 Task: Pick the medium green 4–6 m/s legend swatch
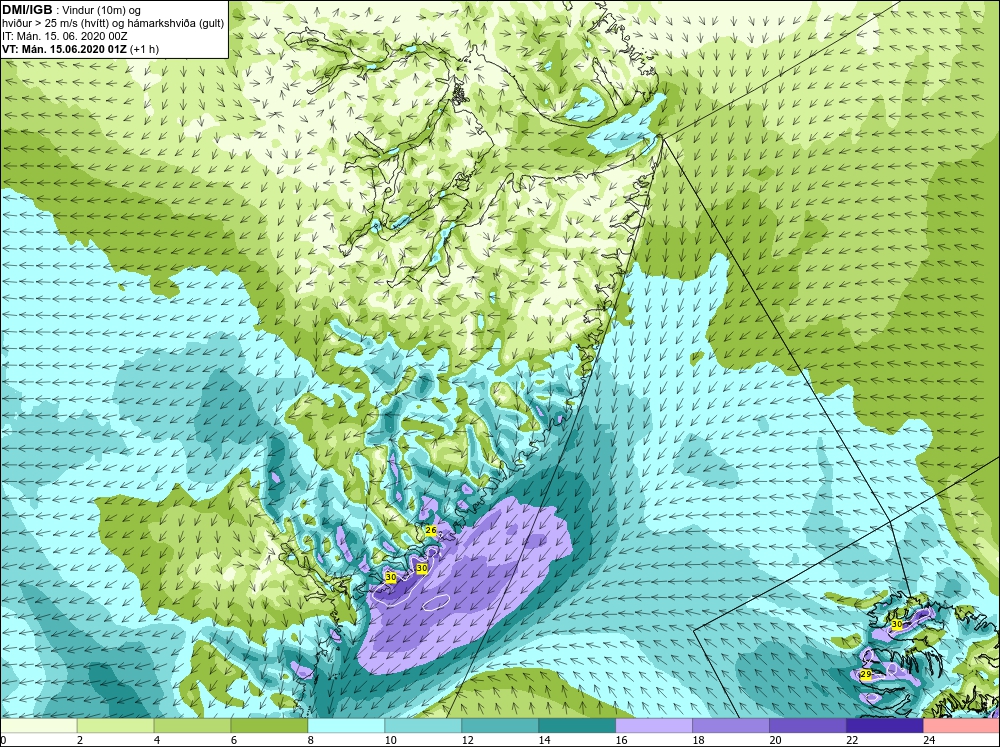click(193, 726)
